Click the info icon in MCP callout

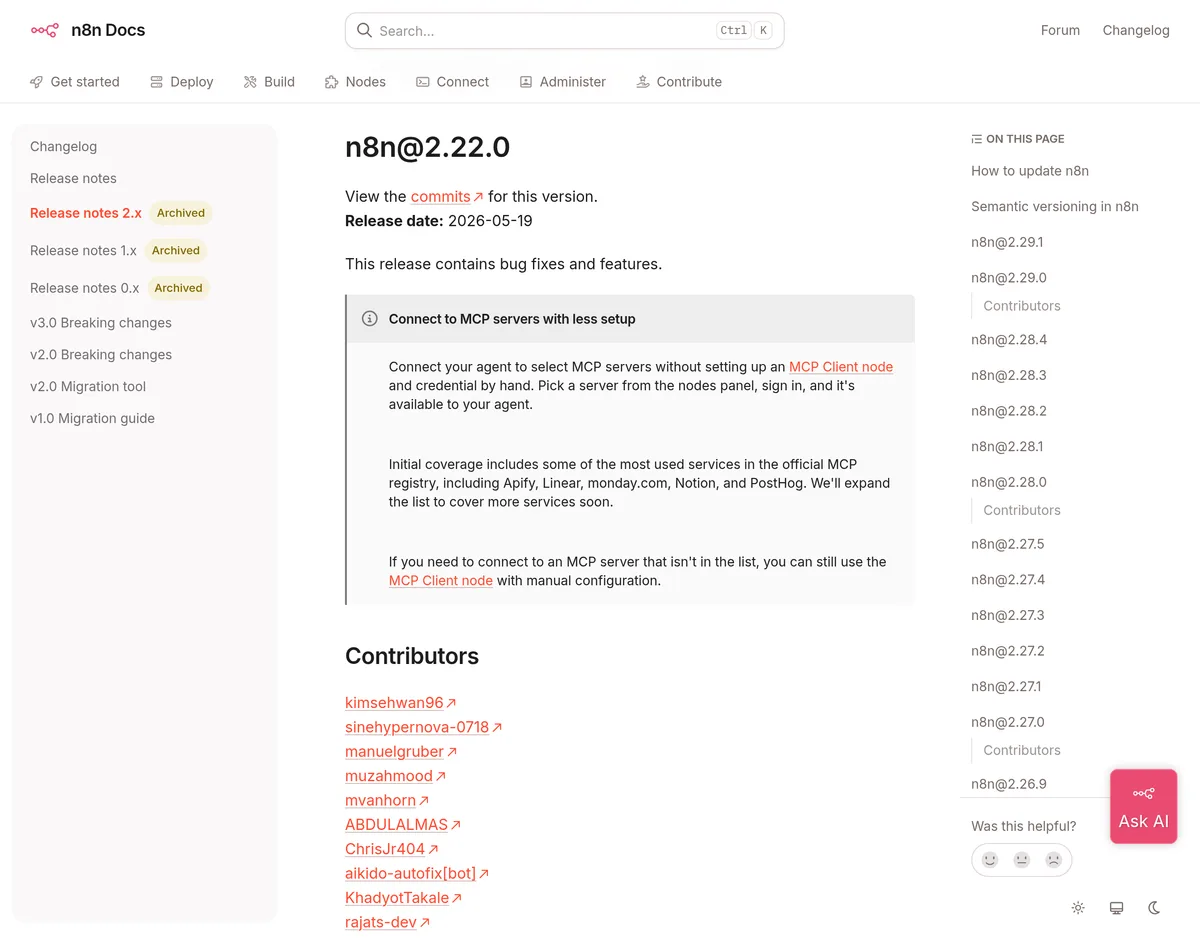369,319
